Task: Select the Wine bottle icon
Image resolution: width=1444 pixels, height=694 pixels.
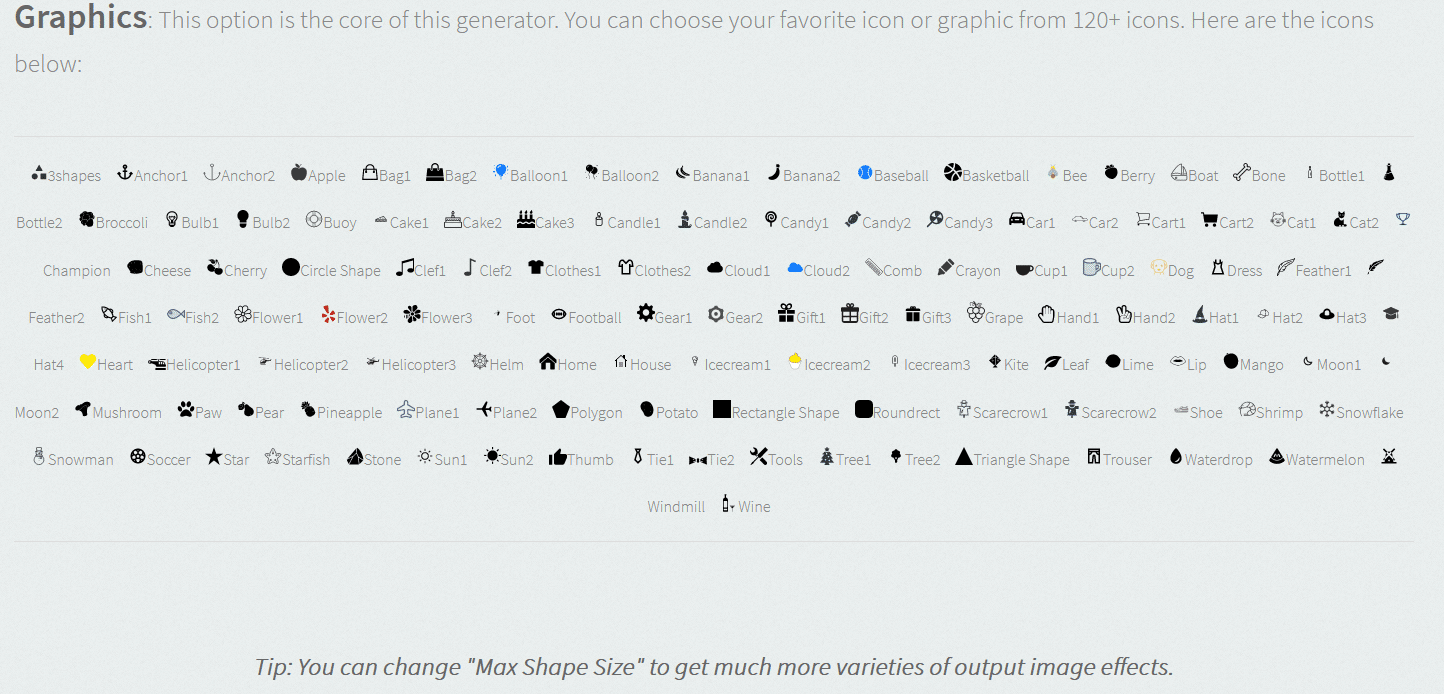Action: (728, 504)
